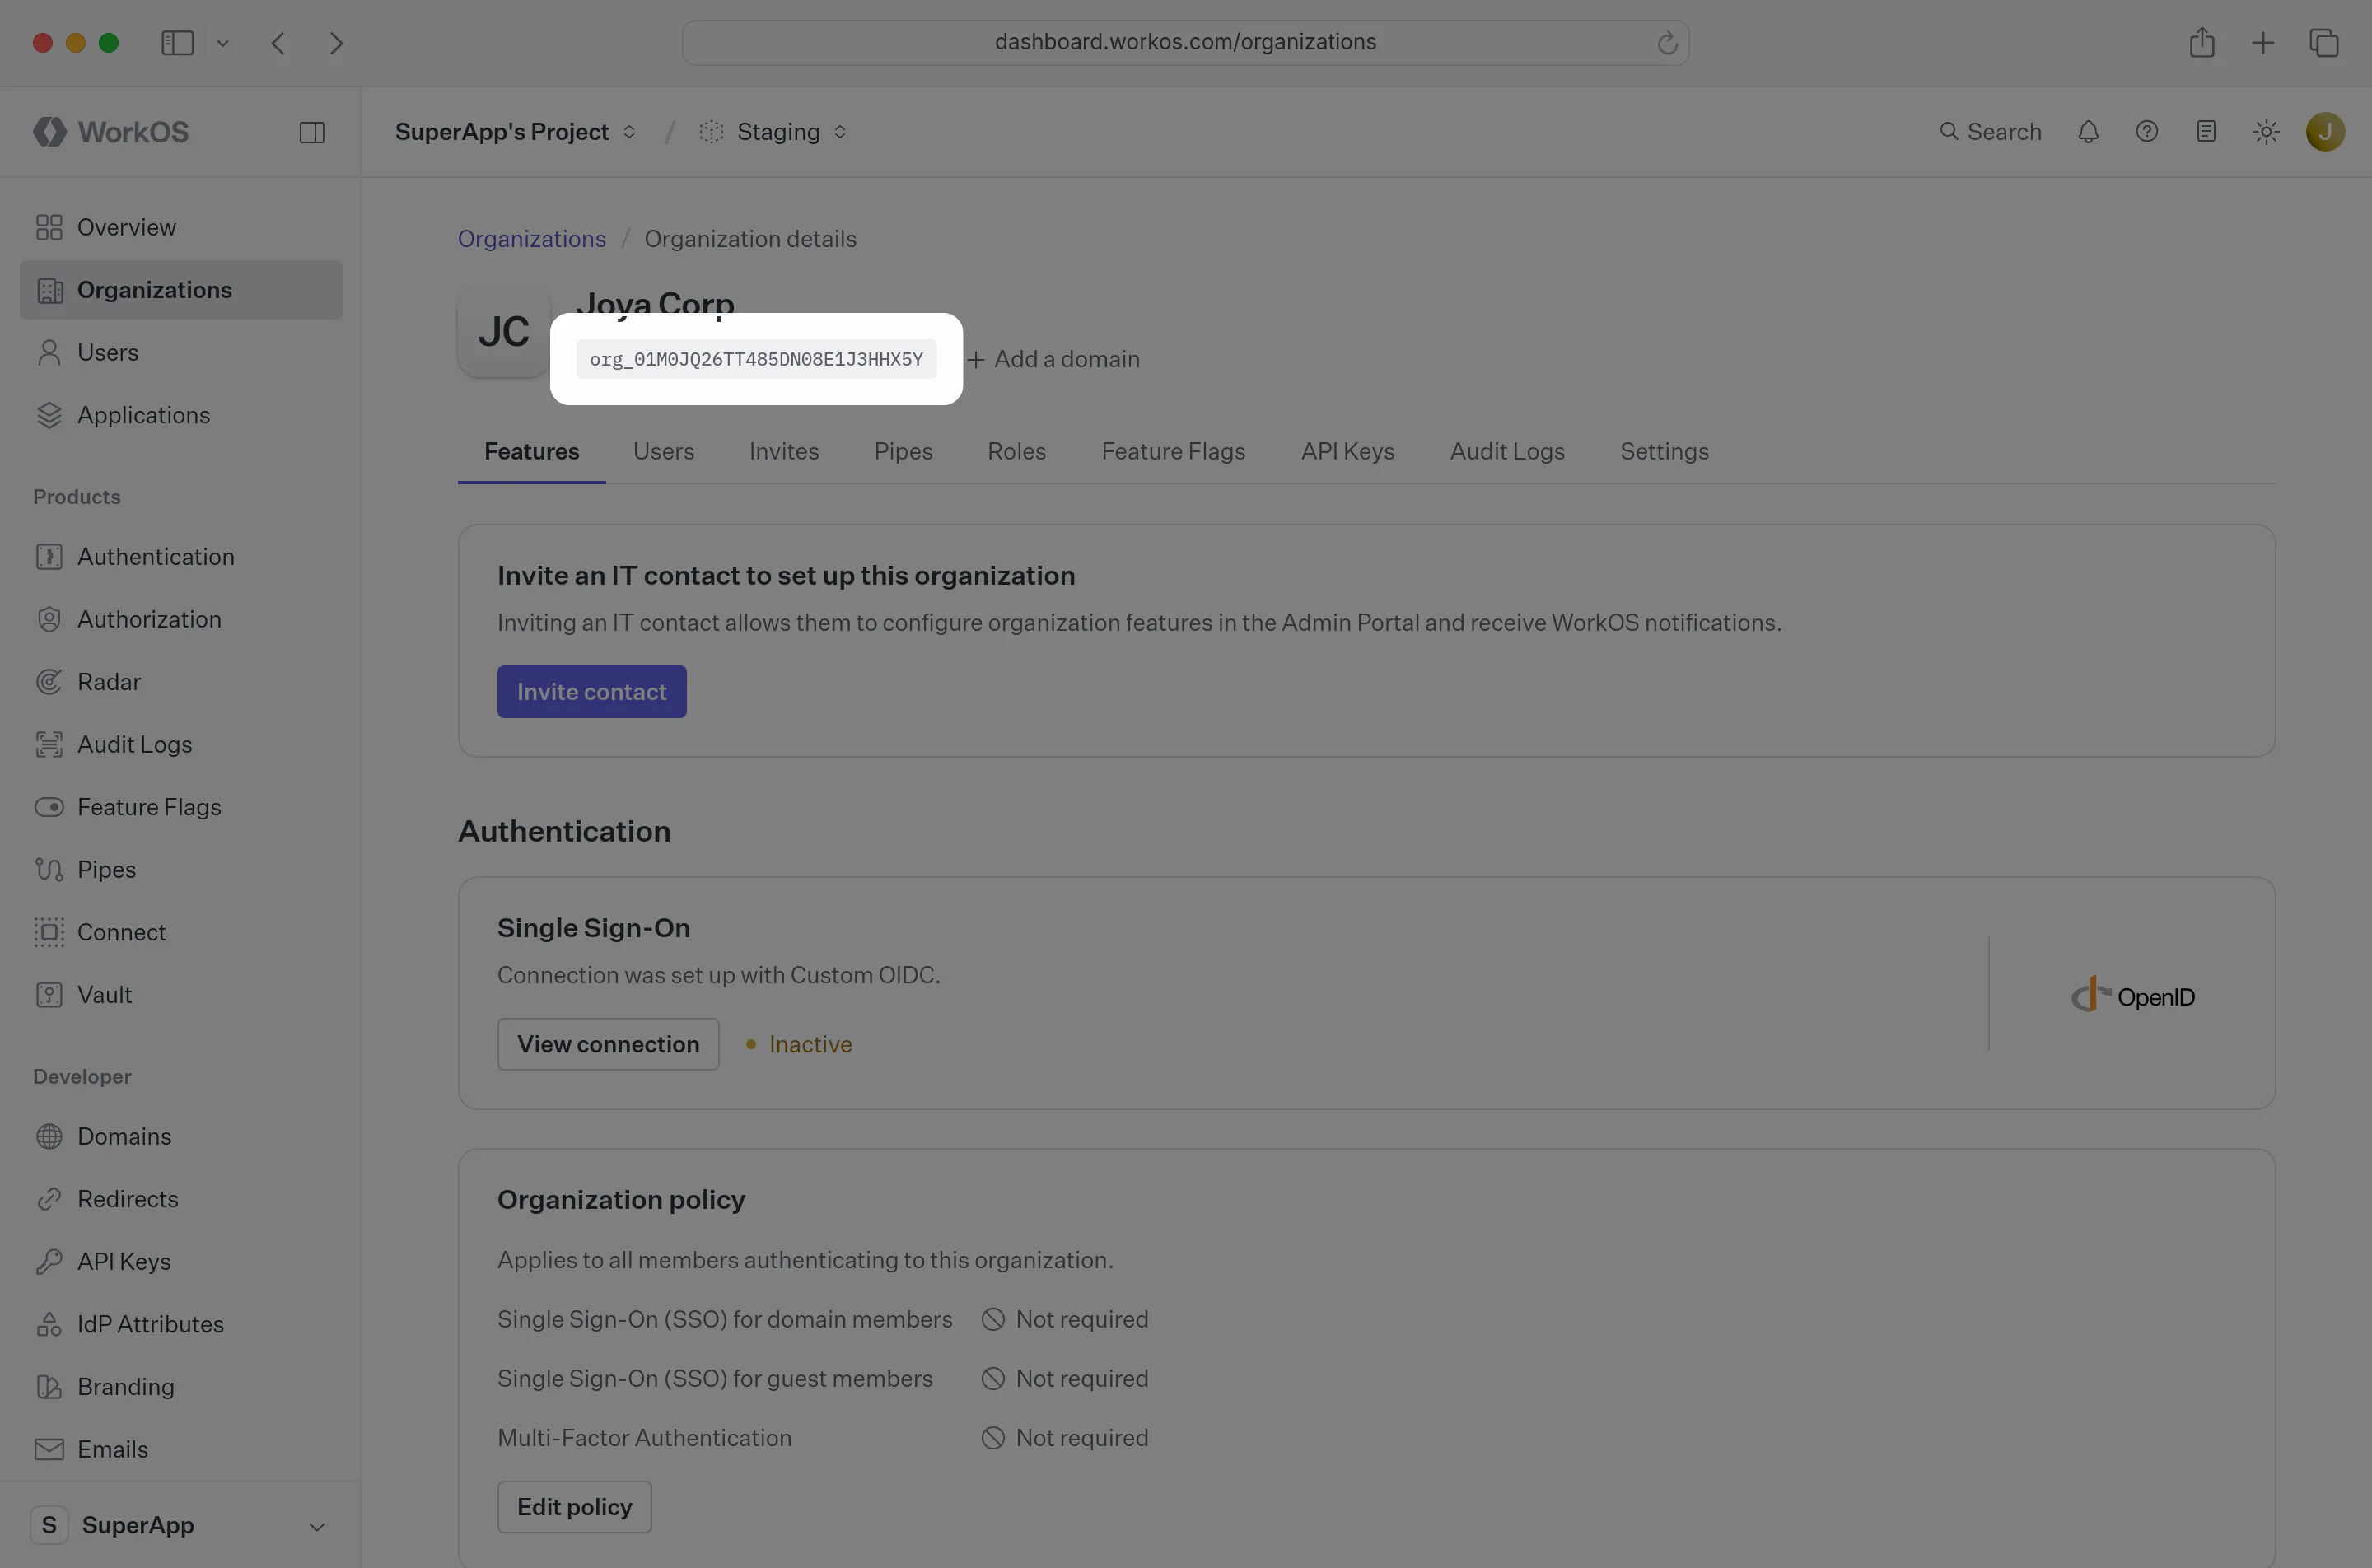Open Radar in sidebar
The height and width of the screenshot is (1568, 2372).
181,681
